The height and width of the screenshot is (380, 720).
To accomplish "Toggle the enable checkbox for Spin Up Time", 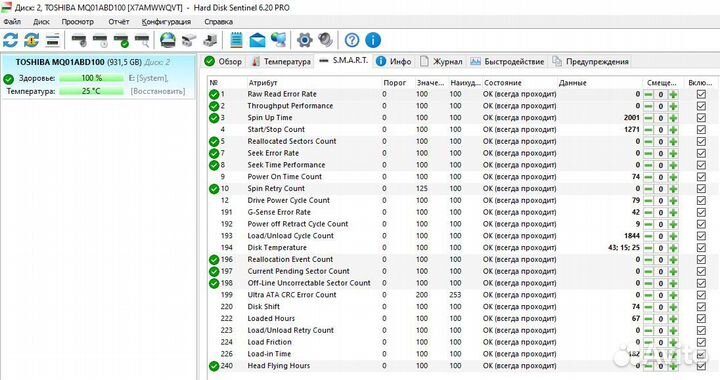I will click(701, 118).
